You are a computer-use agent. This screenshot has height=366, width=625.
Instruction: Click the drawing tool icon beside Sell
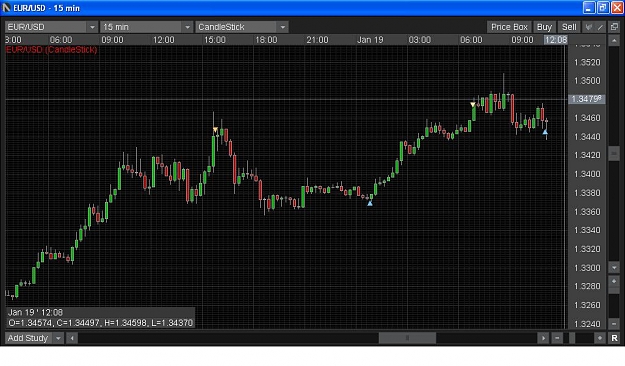589,27
